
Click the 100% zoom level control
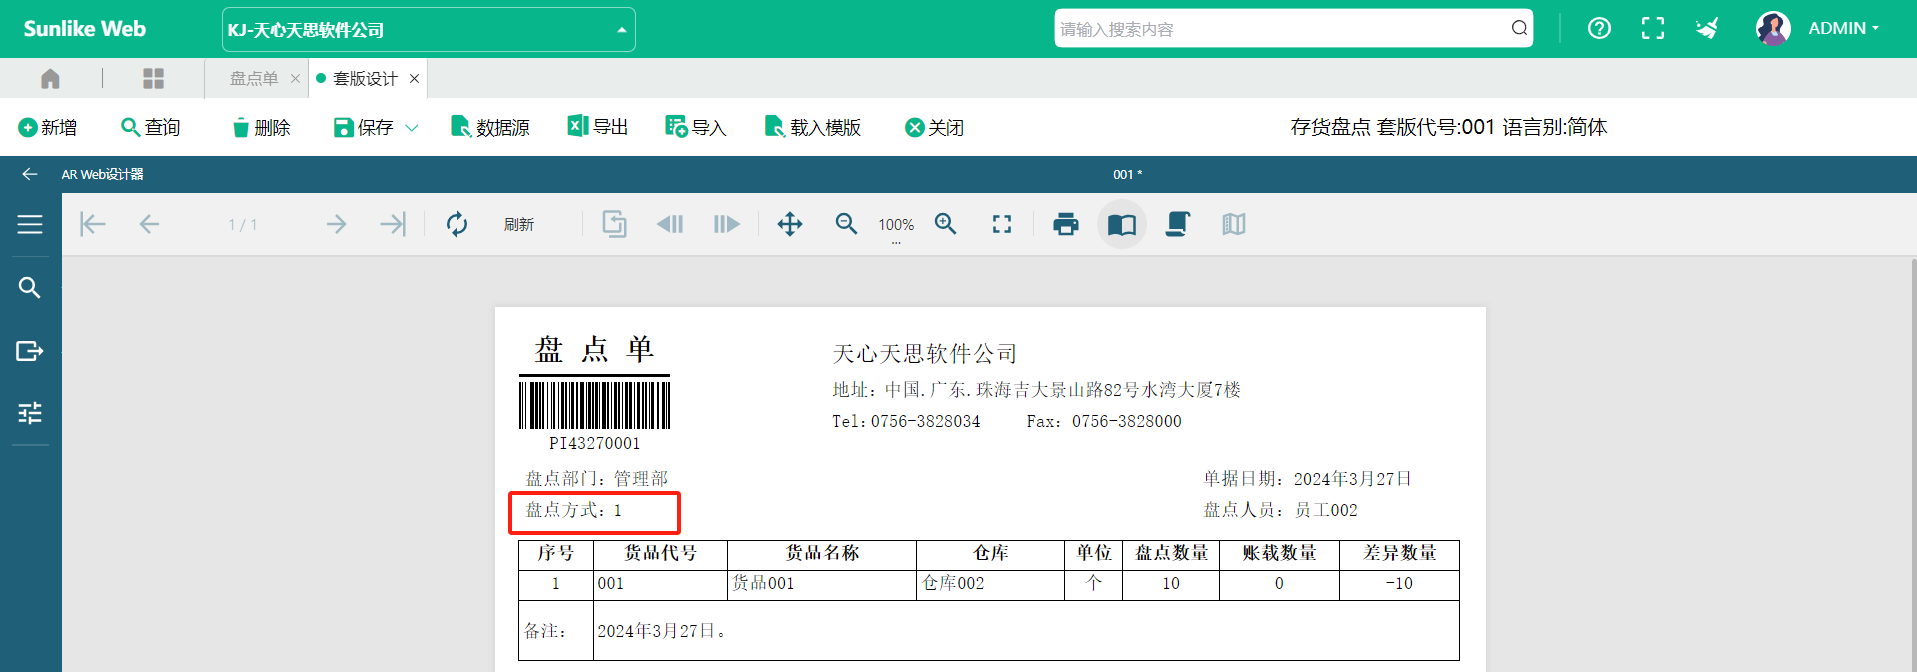click(x=896, y=225)
